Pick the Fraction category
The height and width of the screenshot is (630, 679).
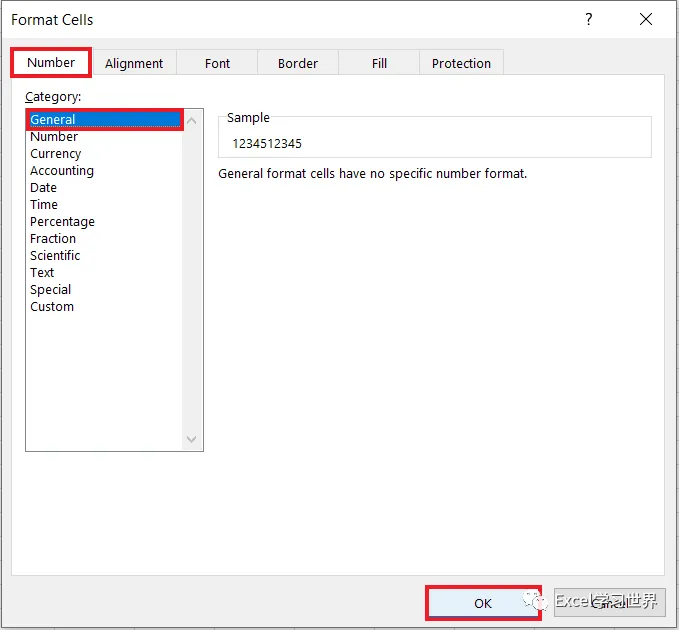point(105,239)
